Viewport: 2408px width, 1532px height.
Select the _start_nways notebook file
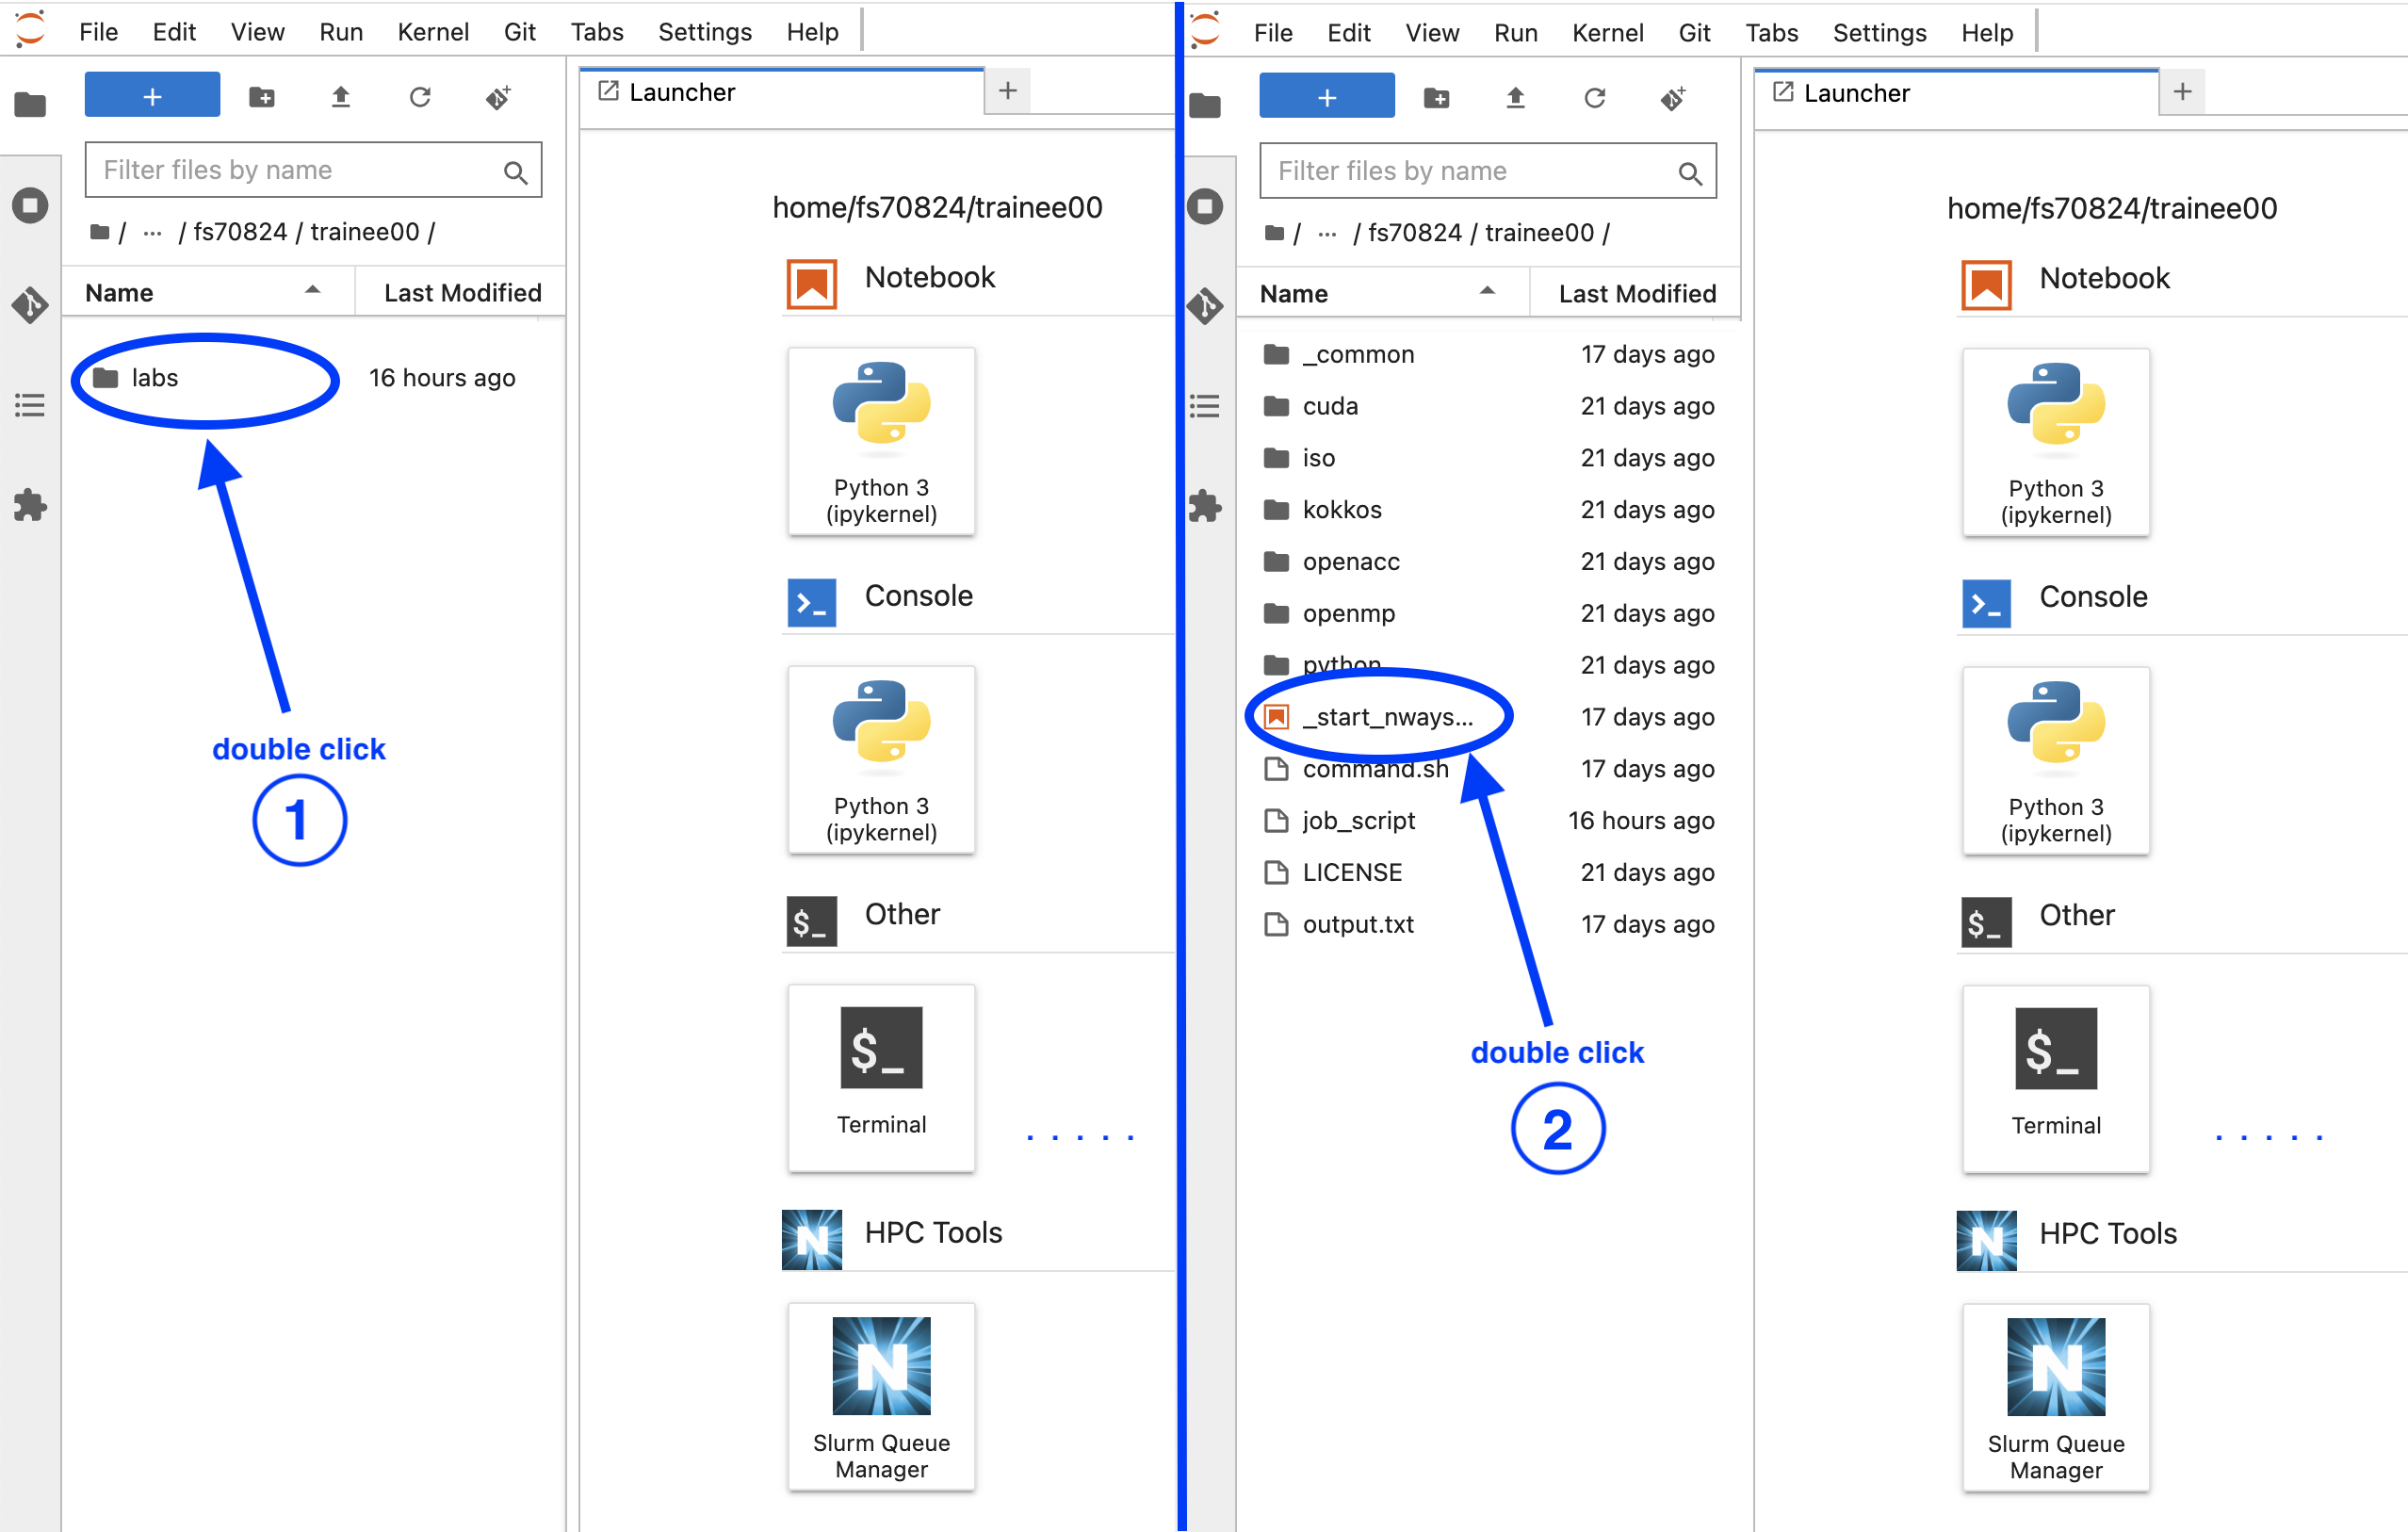(1386, 717)
